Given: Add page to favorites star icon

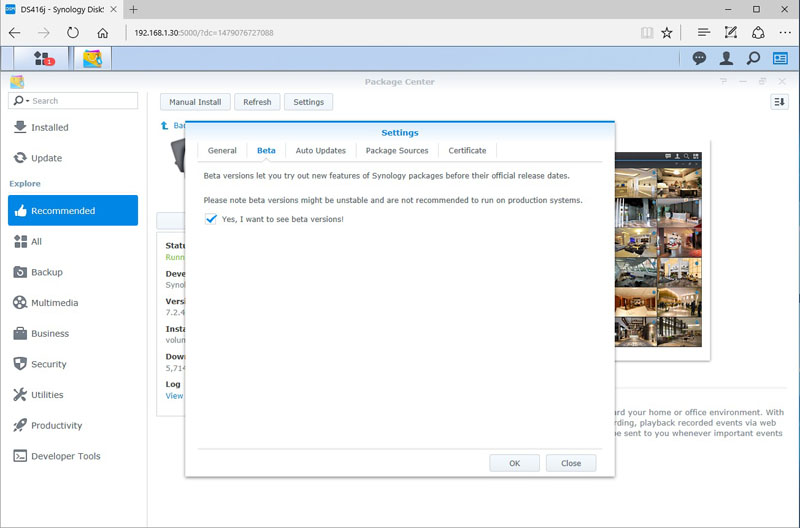Looking at the screenshot, I should 666,33.
